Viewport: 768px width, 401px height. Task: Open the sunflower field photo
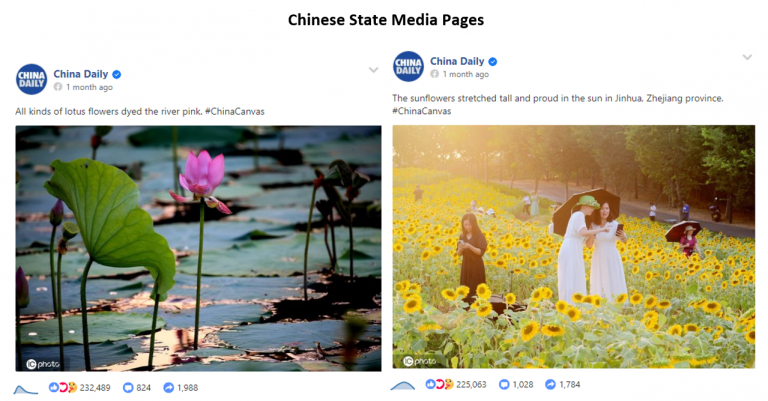(x=574, y=247)
